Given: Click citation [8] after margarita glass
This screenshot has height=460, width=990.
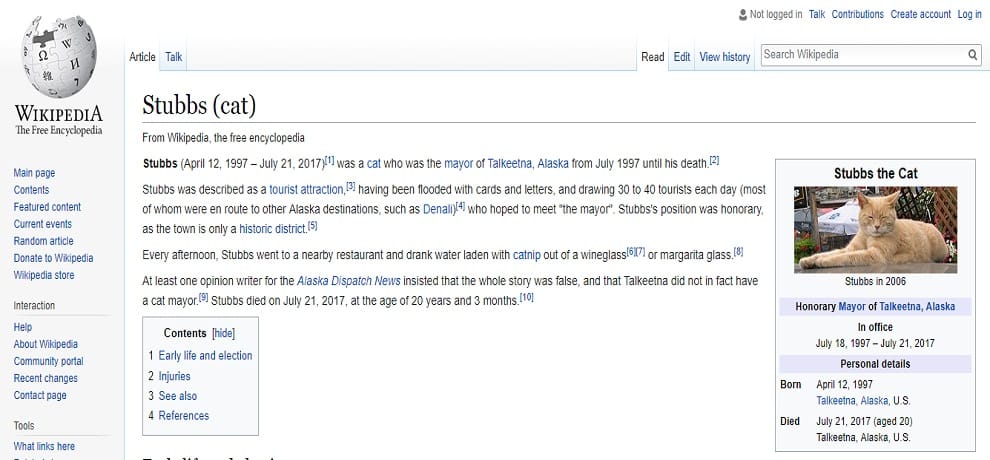Looking at the screenshot, I should pyautogui.click(x=738, y=251).
